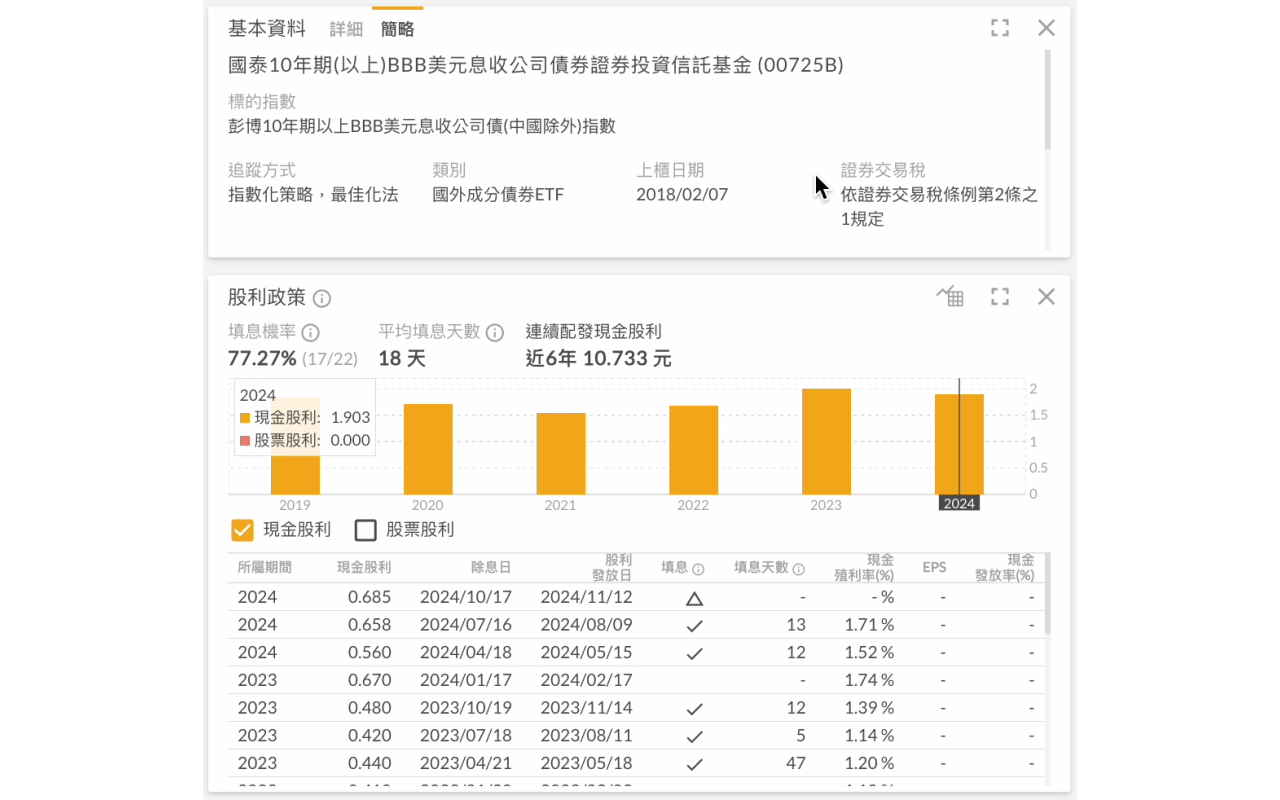
Task: Click the fund name 國泰10年期(以上)BBB link
Action: pyautogui.click(x=535, y=66)
